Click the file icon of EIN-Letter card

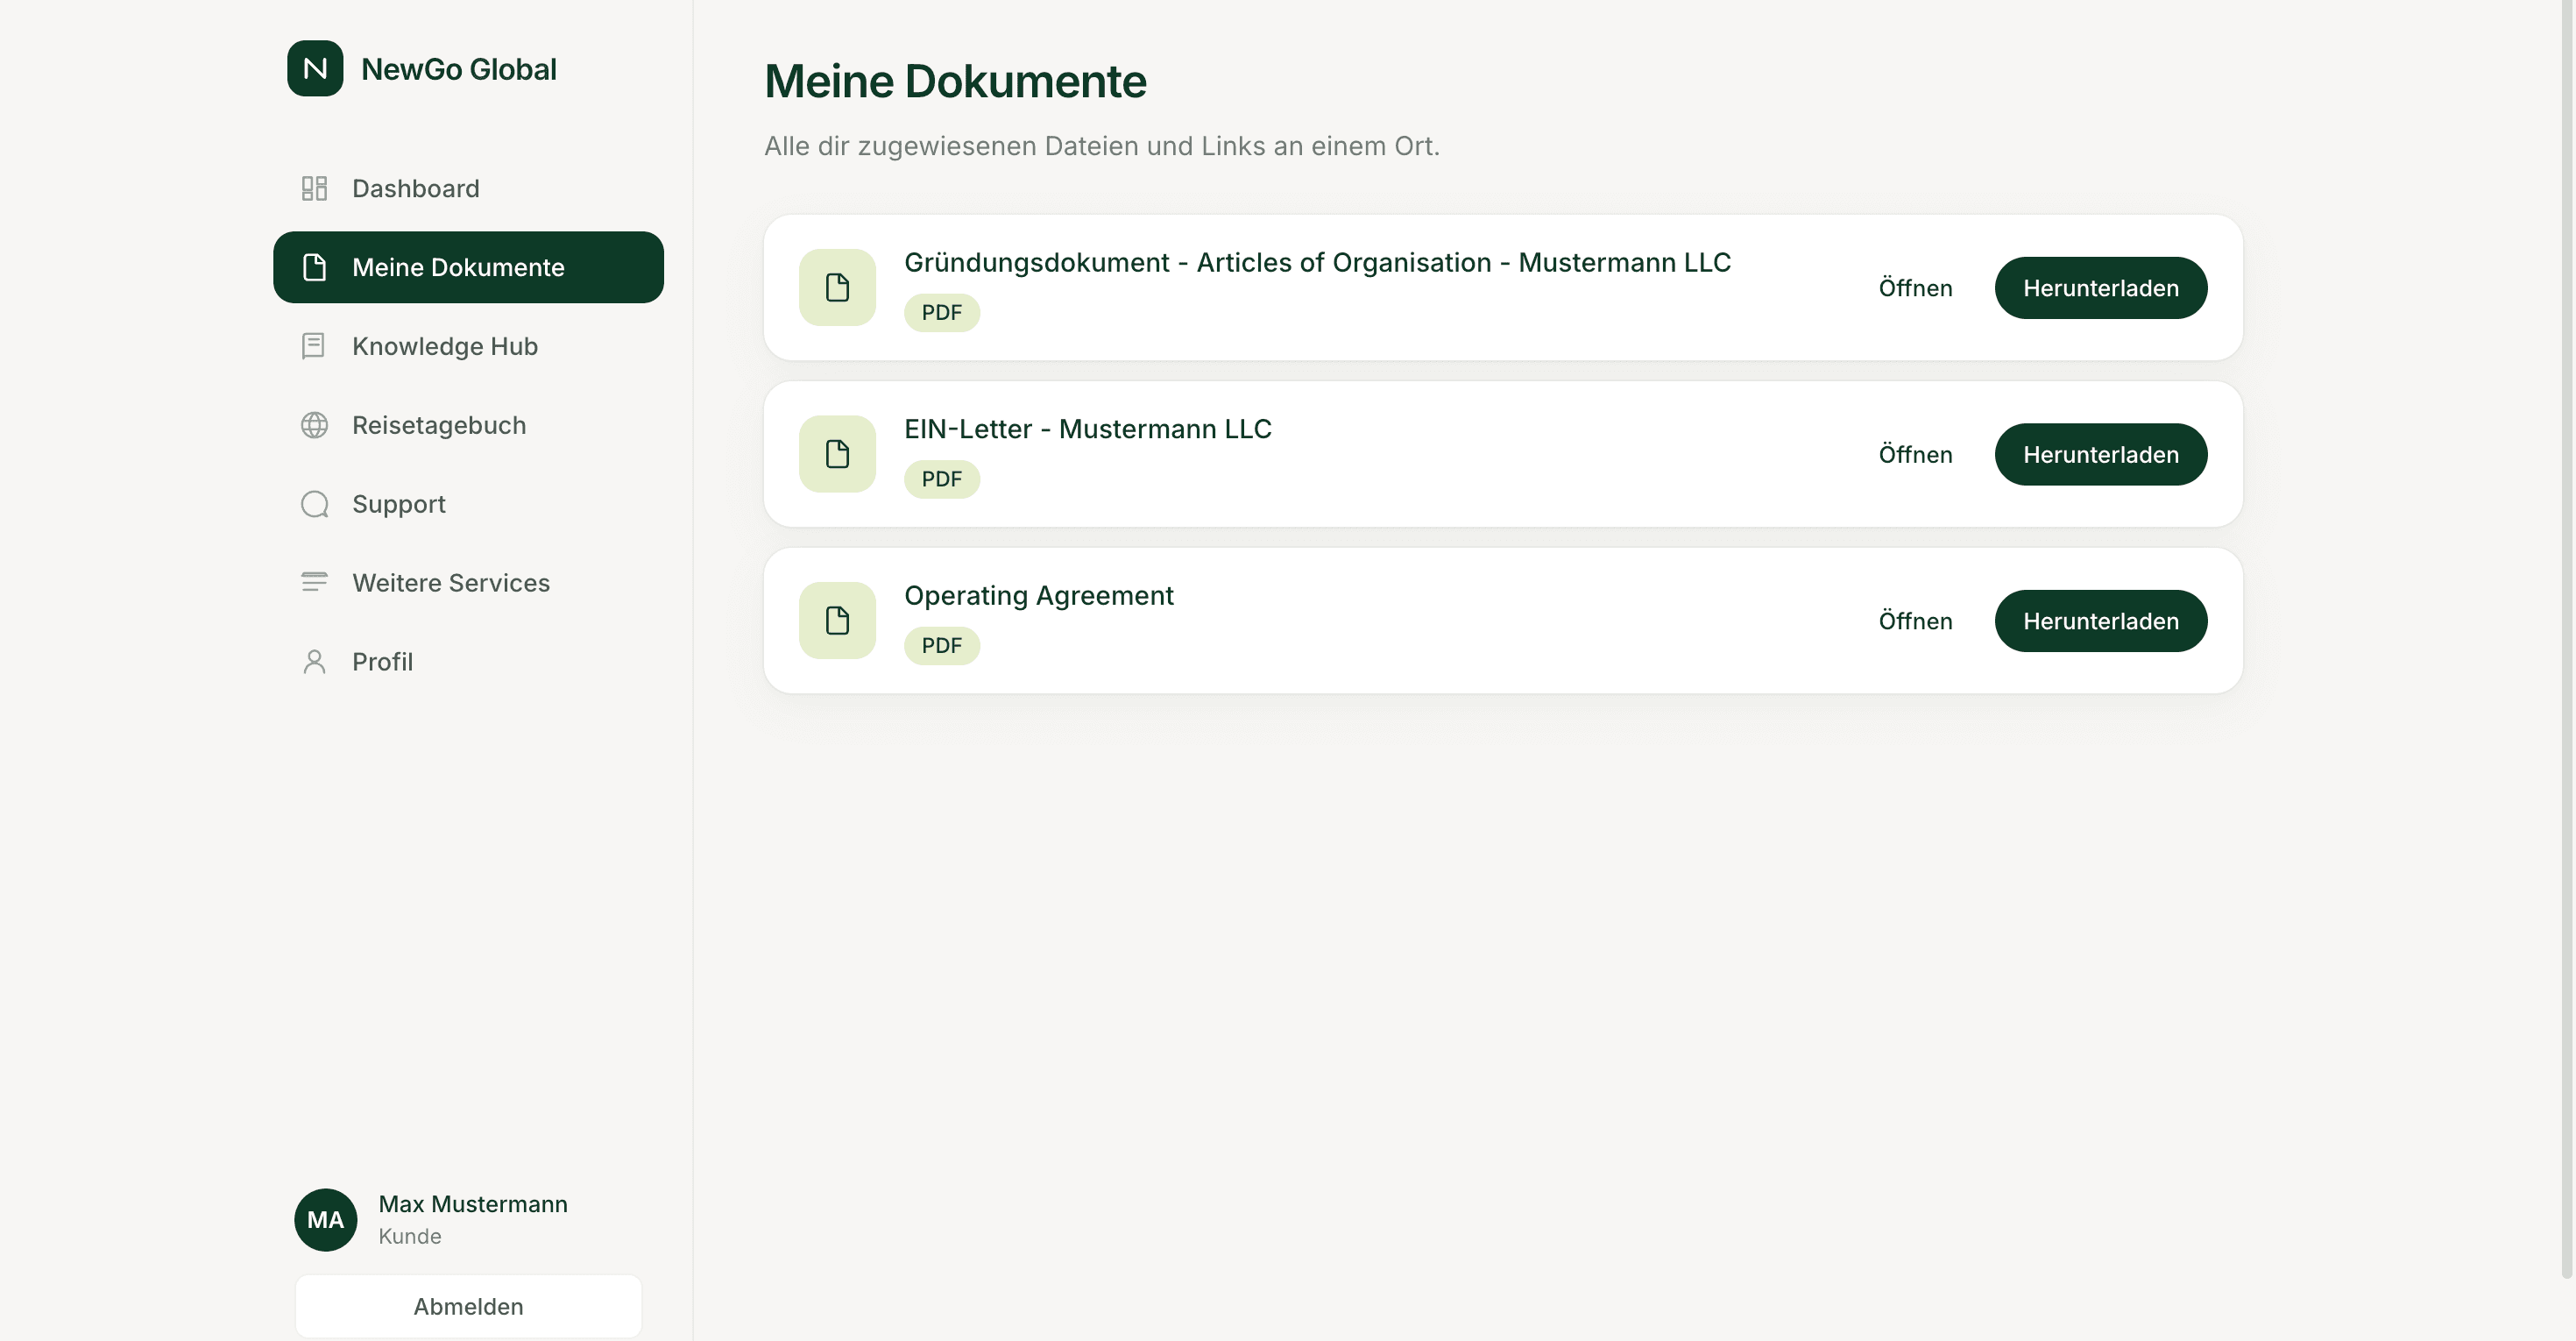[x=837, y=454]
